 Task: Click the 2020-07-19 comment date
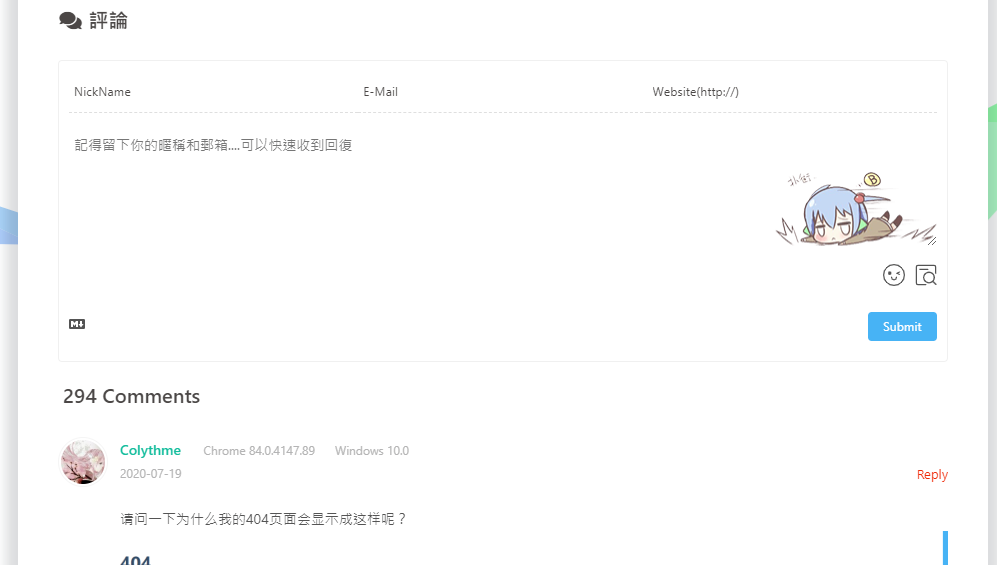click(150, 474)
